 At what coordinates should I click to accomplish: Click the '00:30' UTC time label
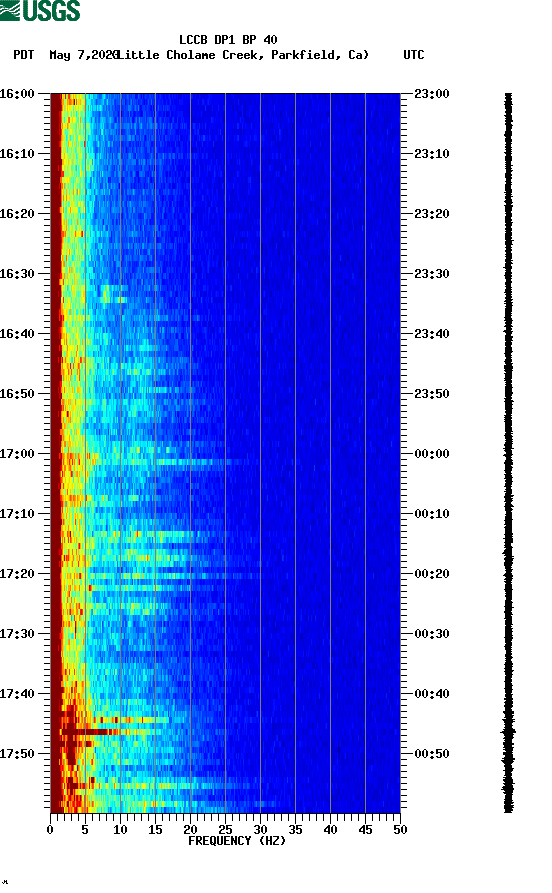[432, 634]
